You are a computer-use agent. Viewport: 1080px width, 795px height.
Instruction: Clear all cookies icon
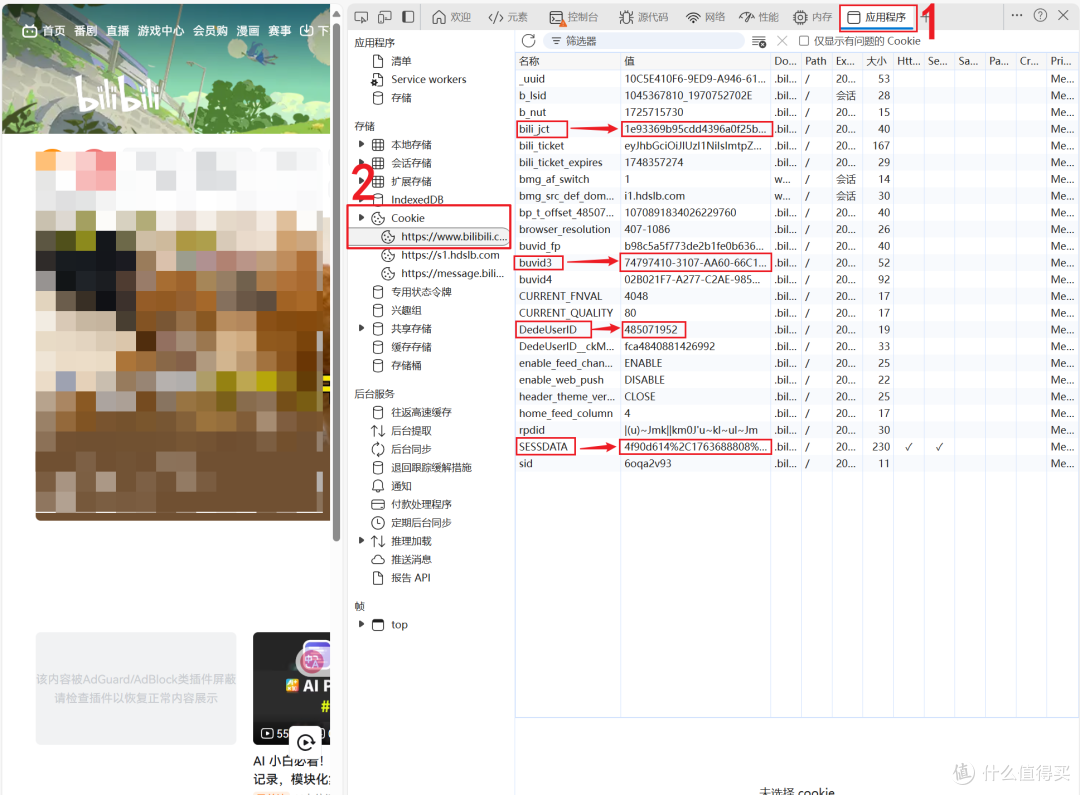[758, 41]
